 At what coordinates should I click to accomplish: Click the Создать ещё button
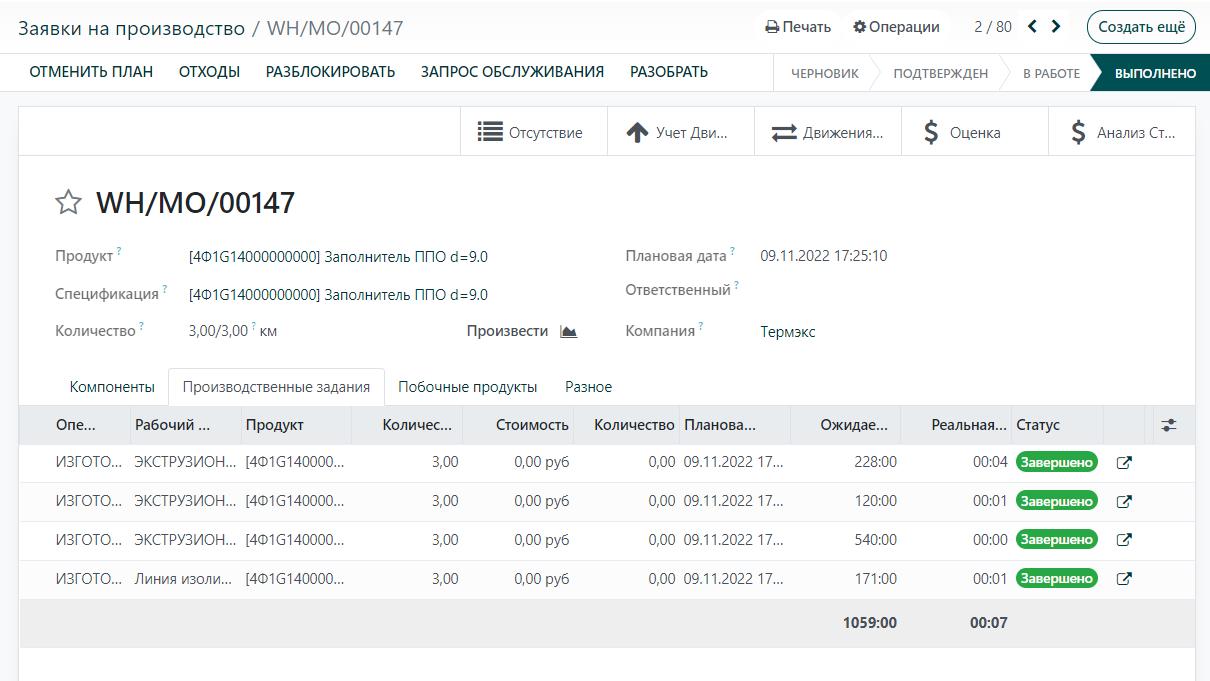(x=1141, y=27)
